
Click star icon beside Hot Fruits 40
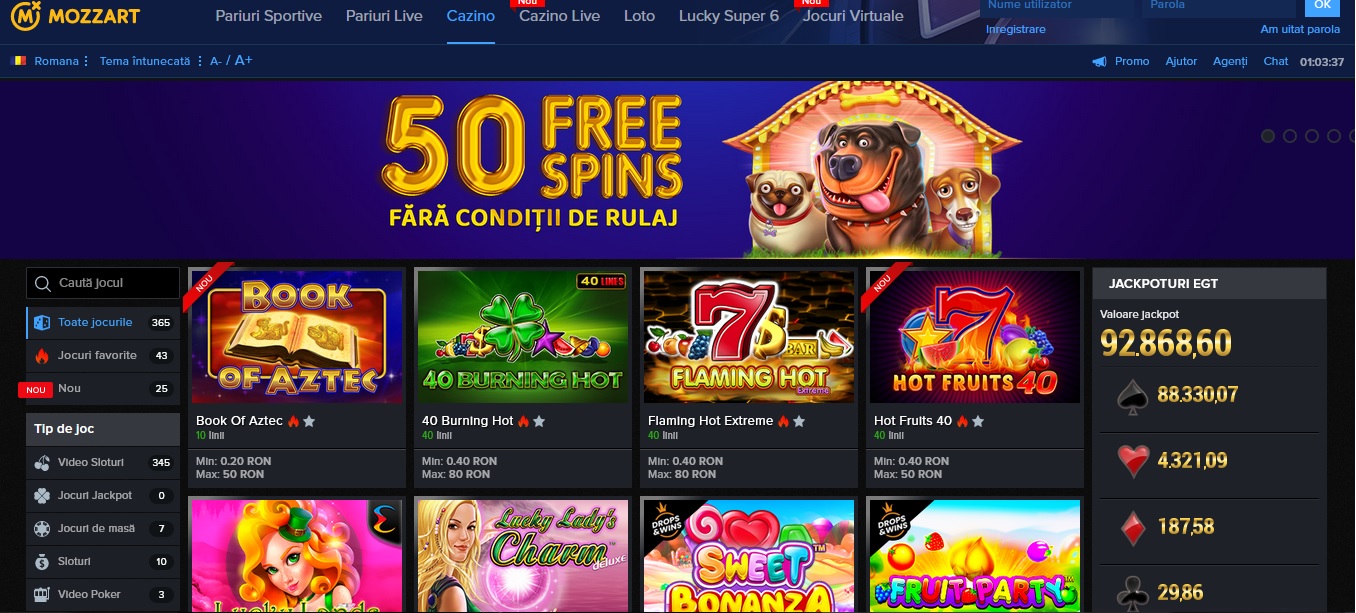[x=978, y=421]
